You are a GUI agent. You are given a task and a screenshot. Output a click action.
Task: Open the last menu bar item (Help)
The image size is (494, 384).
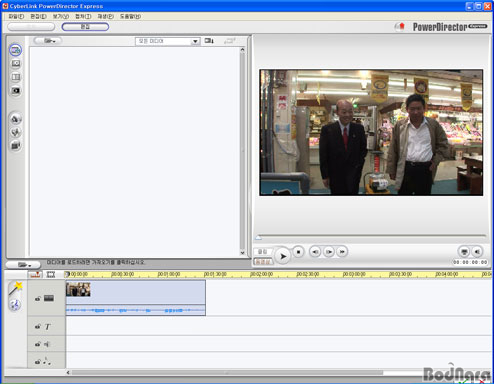130,16
